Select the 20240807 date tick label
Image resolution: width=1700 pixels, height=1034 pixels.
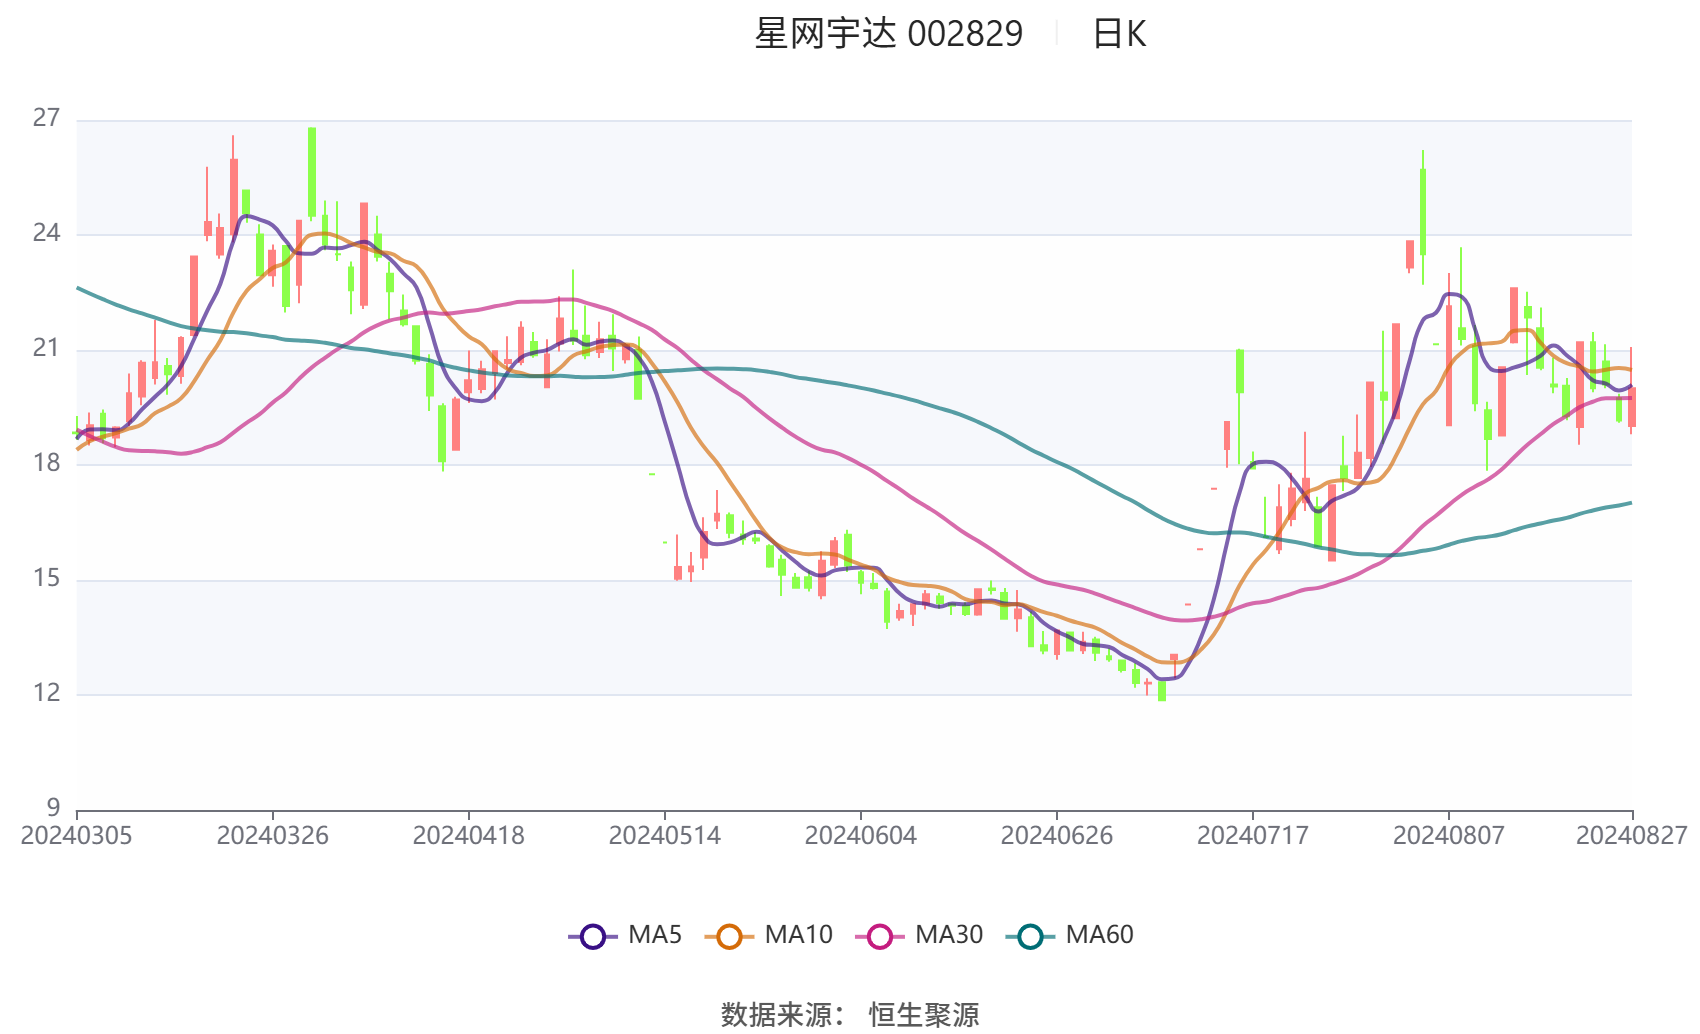click(1449, 835)
